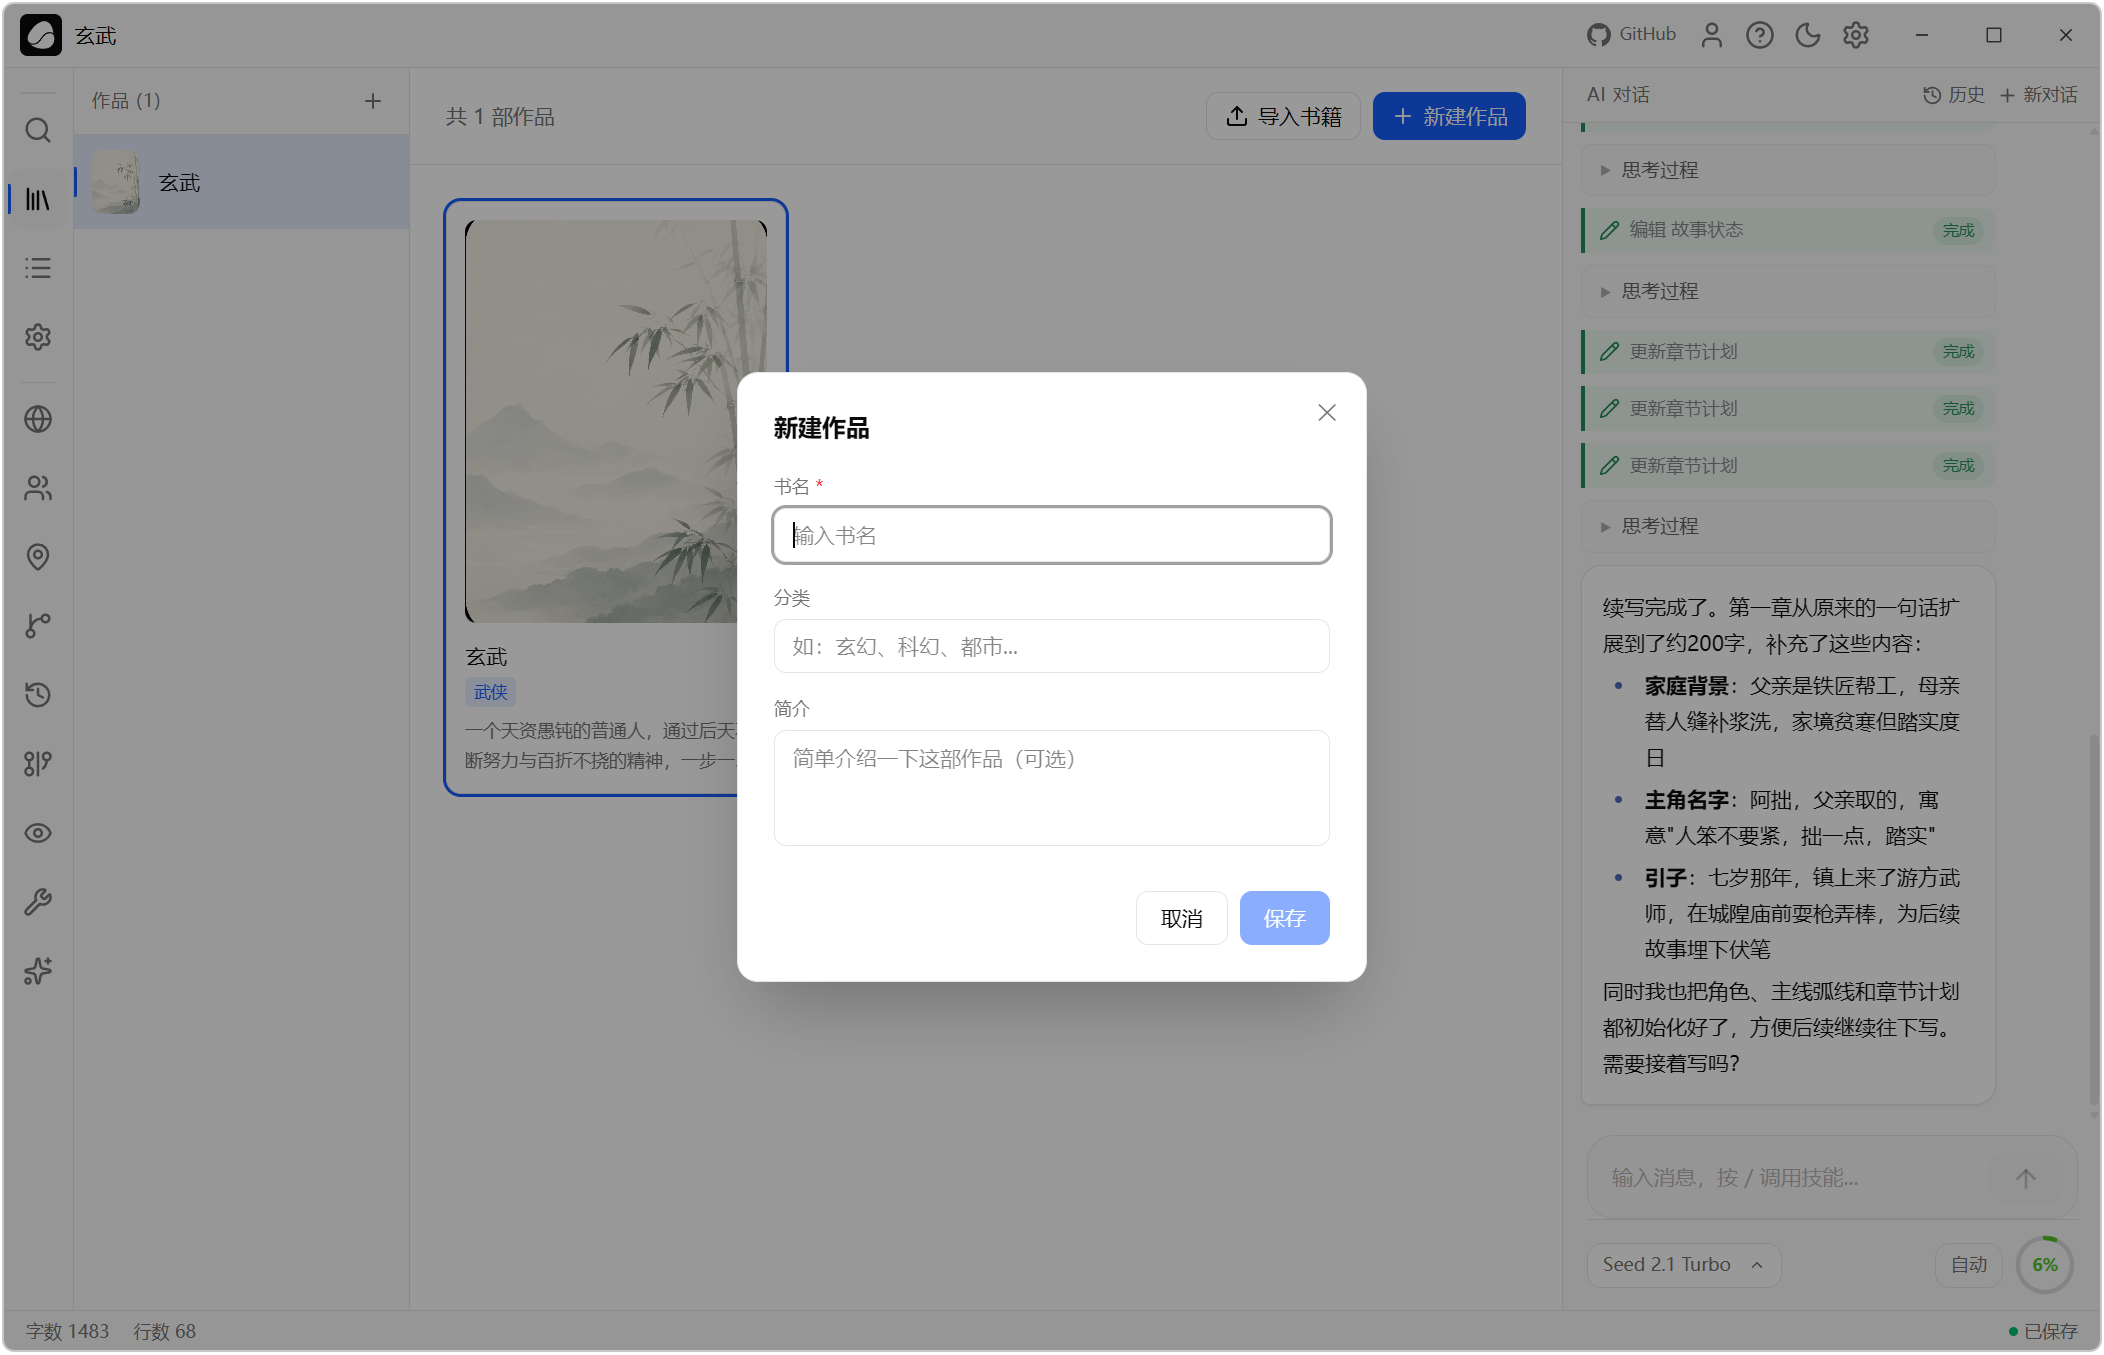This screenshot has height=1355, width=2104.
Task: Click the 字数 1483 status text
Action: point(67,1331)
